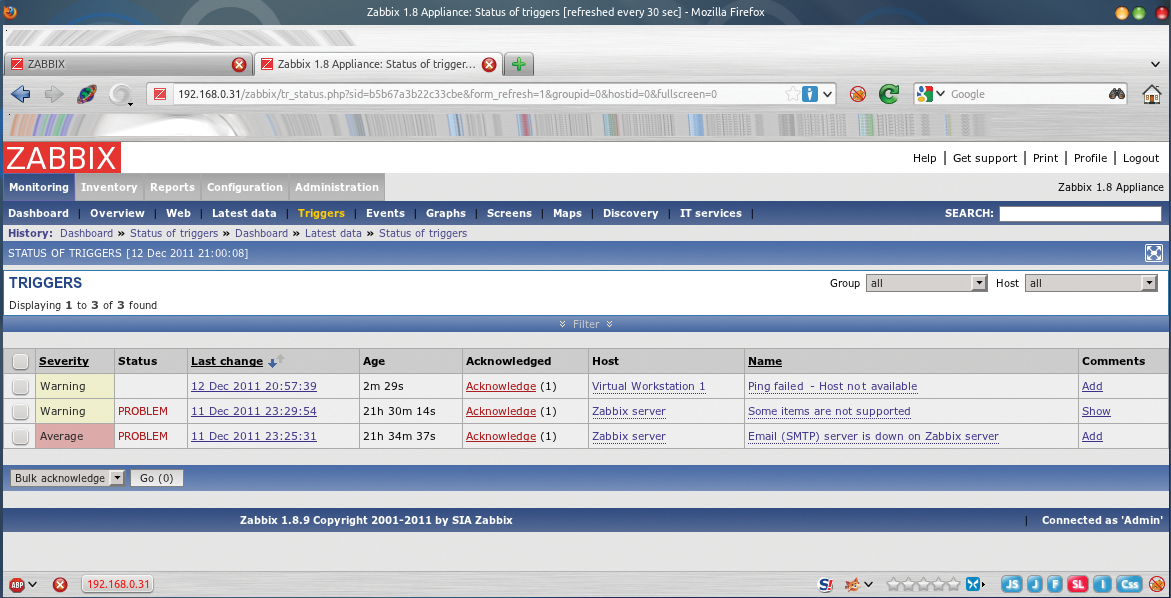Click the Logout link
Image resolution: width=1171 pixels, height=598 pixels.
pos(1141,158)
